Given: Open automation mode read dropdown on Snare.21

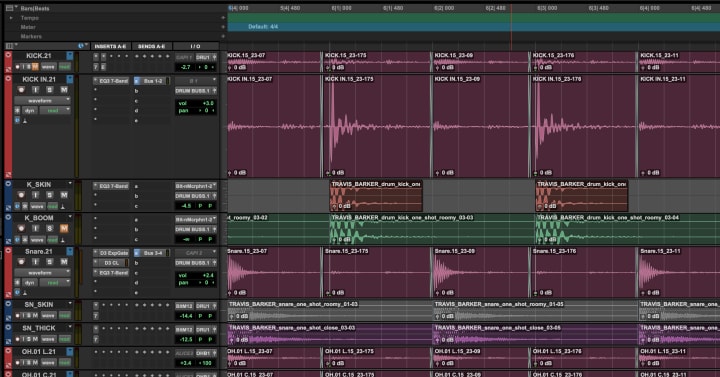Looking at the screenshot, I should [55, 282].
